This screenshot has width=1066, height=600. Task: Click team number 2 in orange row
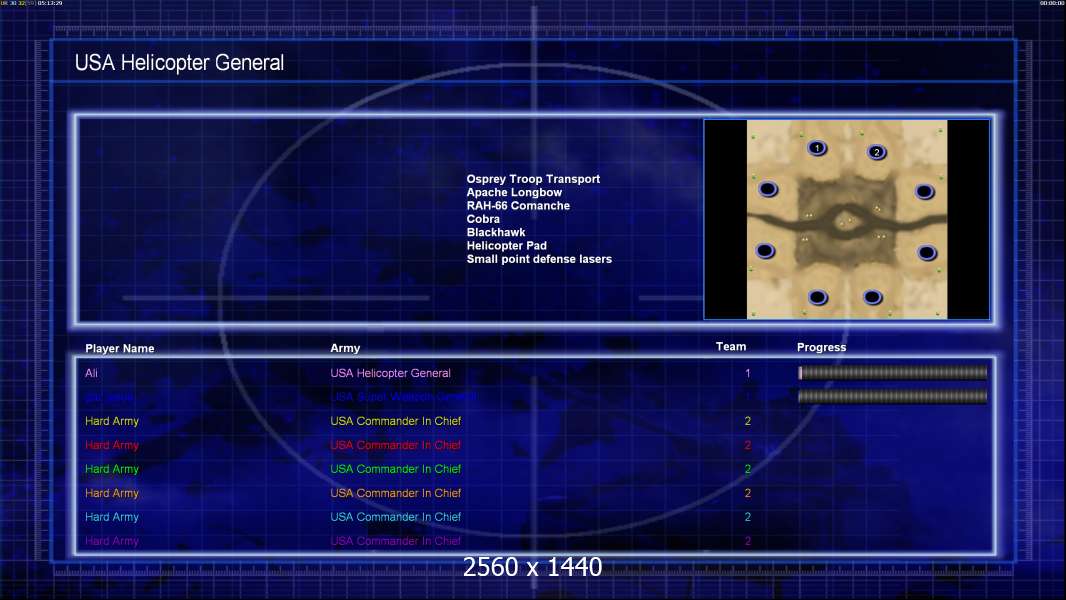748,493
